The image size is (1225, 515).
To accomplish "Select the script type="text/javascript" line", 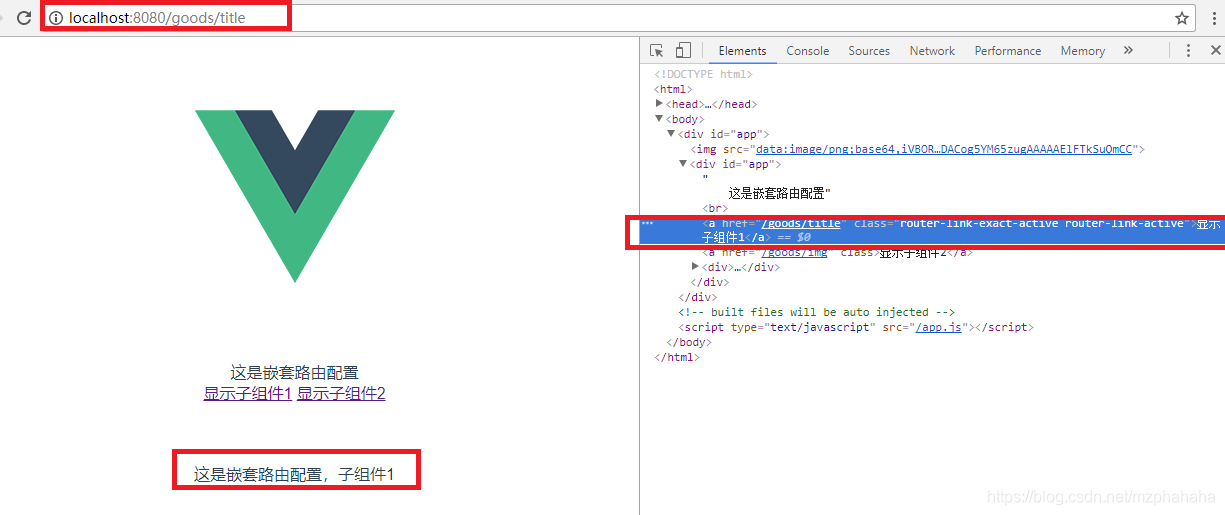I will click(x=856, y=327).
